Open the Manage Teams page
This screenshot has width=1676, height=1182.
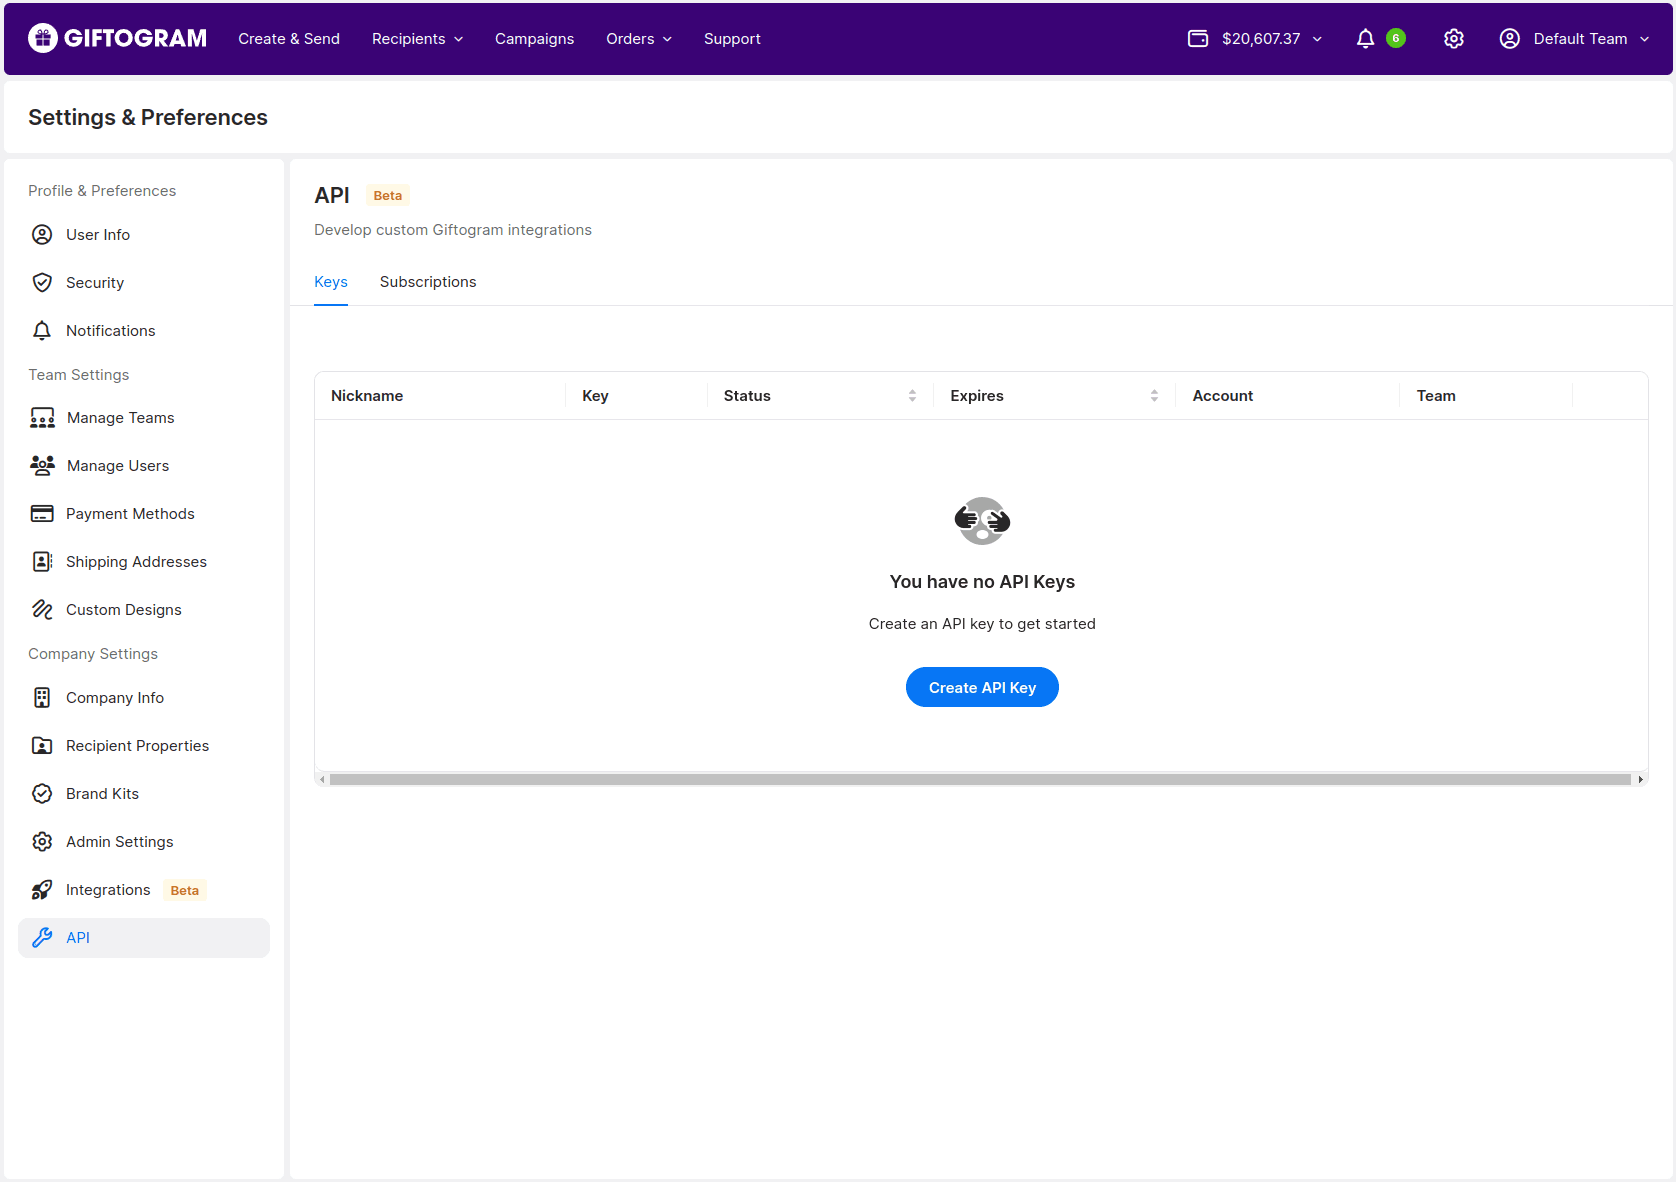click(144, 418)
